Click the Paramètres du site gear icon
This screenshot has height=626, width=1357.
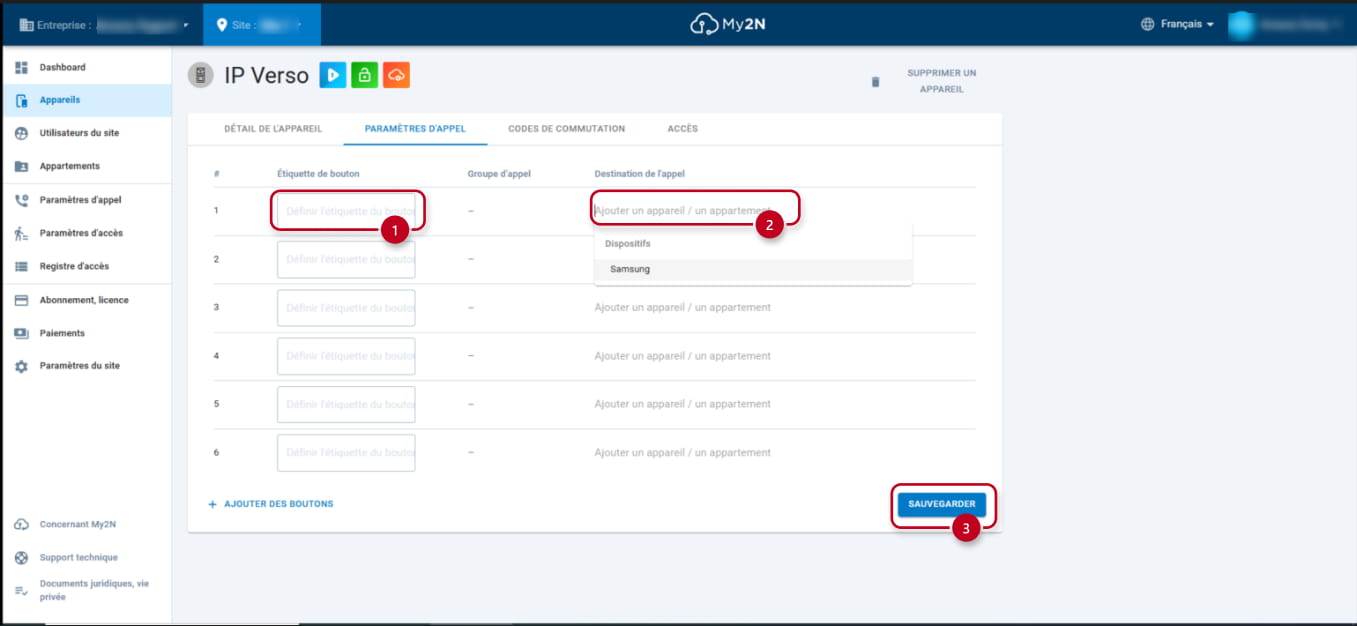[x=21, y=366]
